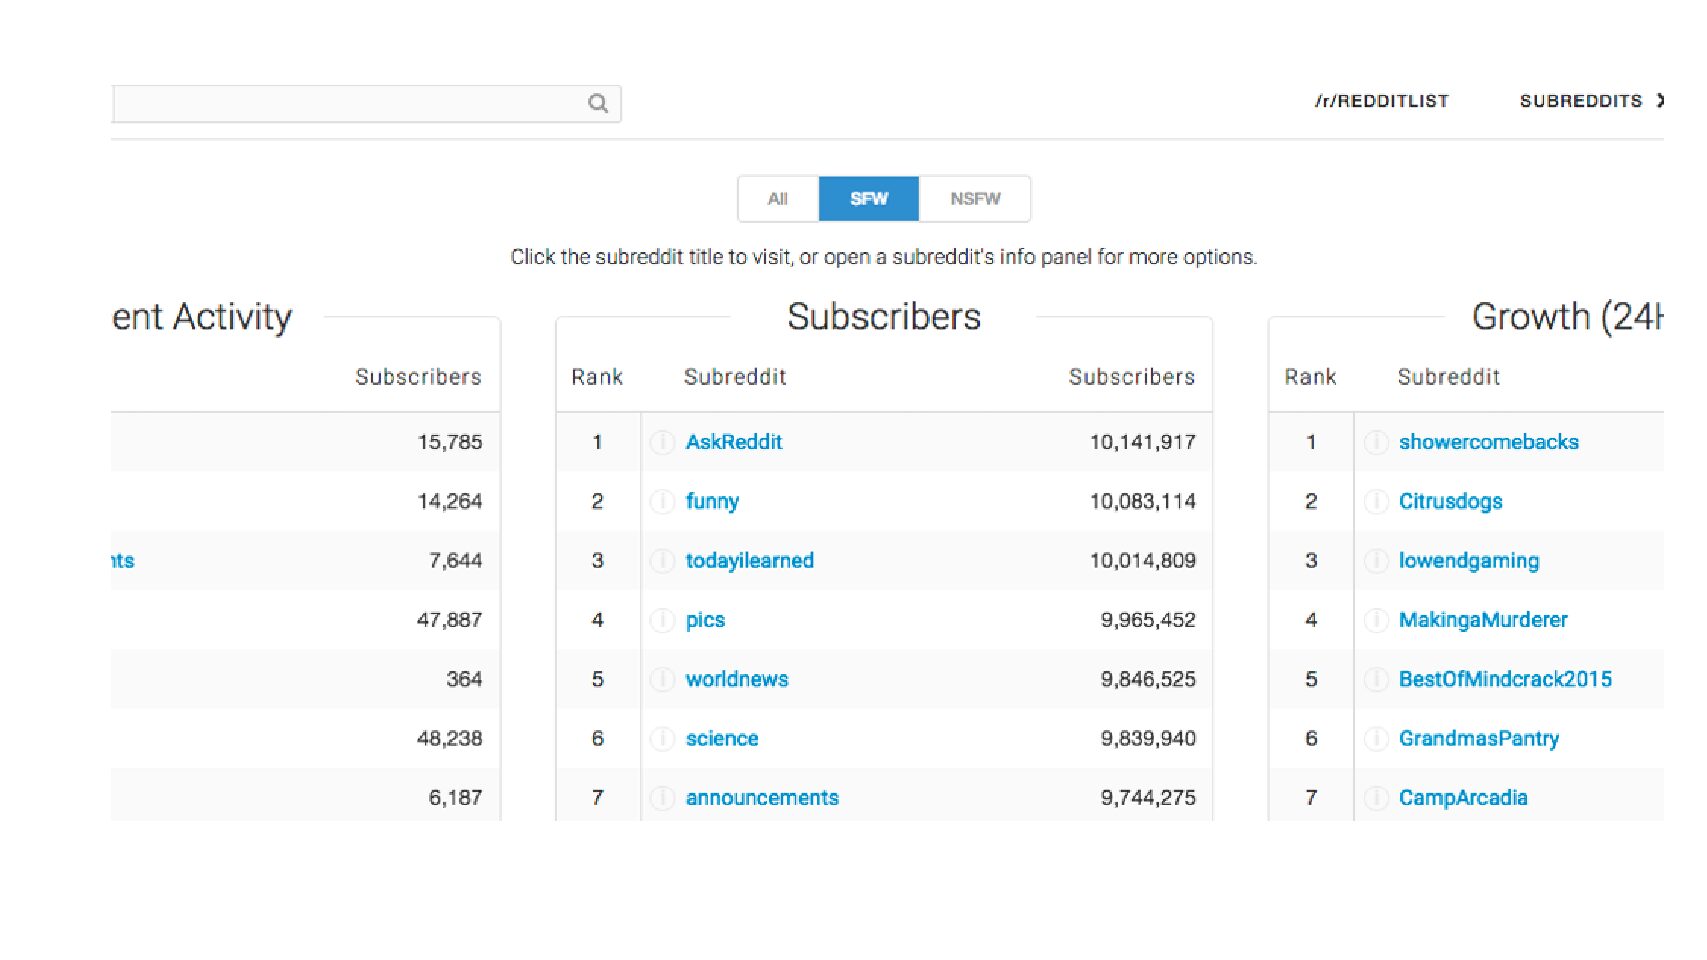Open info panel for AskReddit
This screenshot has width=1707, height=960.
pyautogui.click(x=662, y=442)
